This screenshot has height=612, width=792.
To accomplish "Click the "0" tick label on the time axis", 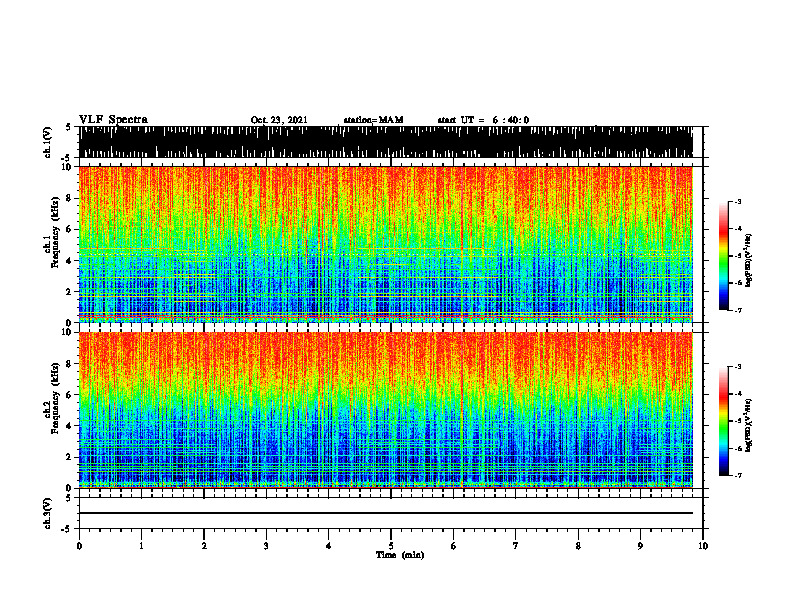I will tap(79, 546).
